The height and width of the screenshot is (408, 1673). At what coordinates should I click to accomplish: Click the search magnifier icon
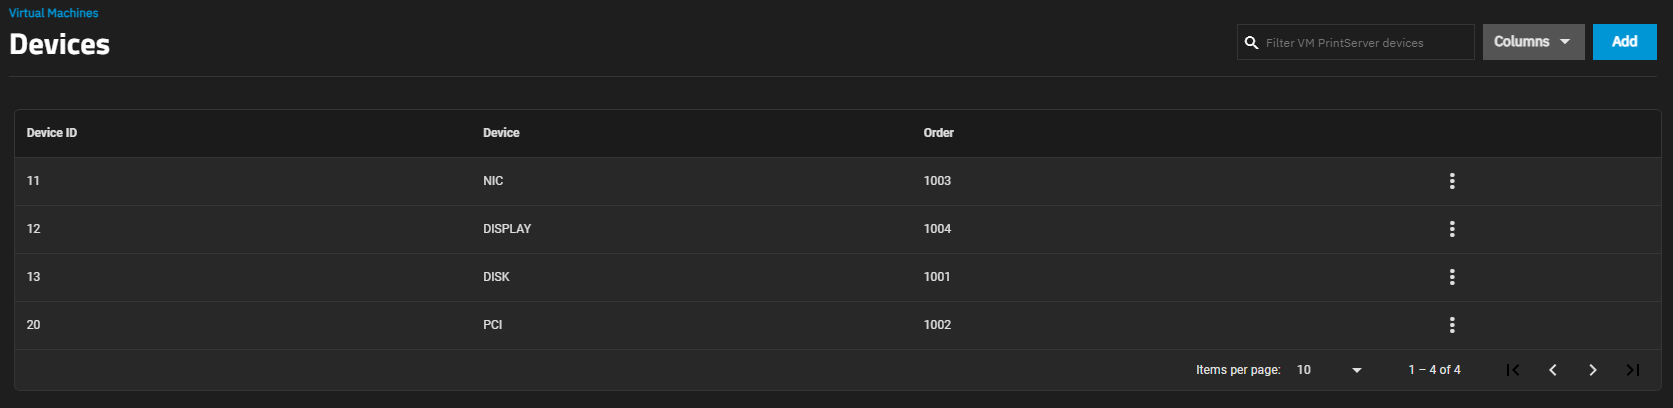coord(1251,43)
